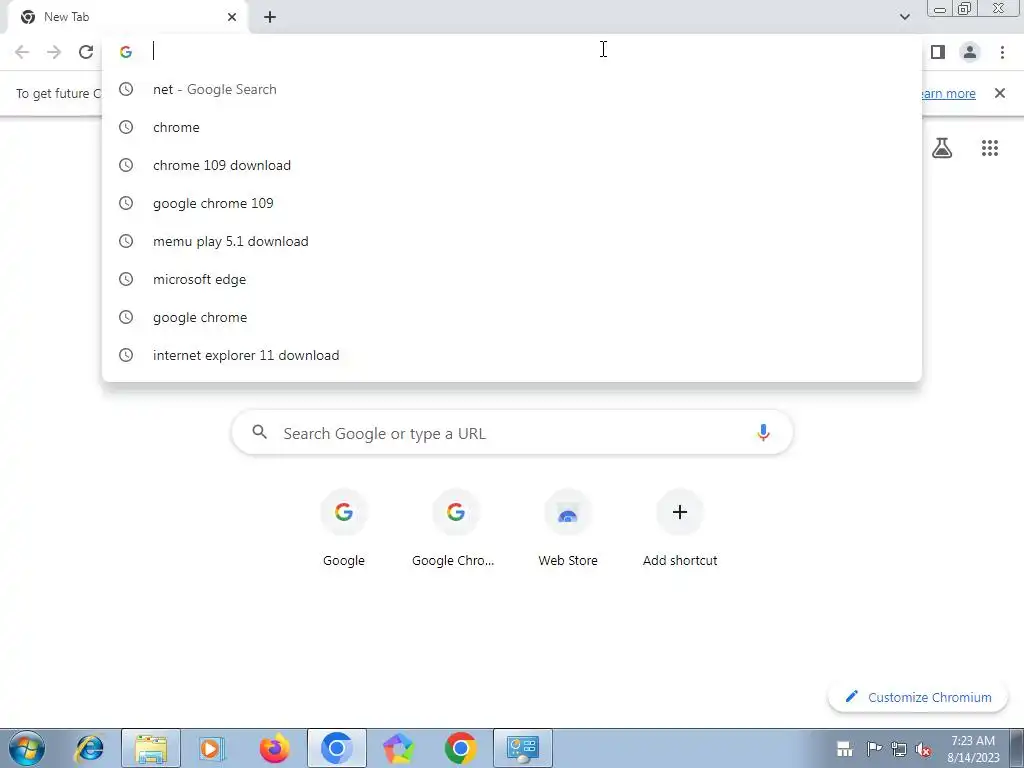Click Customize Chromium button

pyautogui.click(x=918, y=697)
